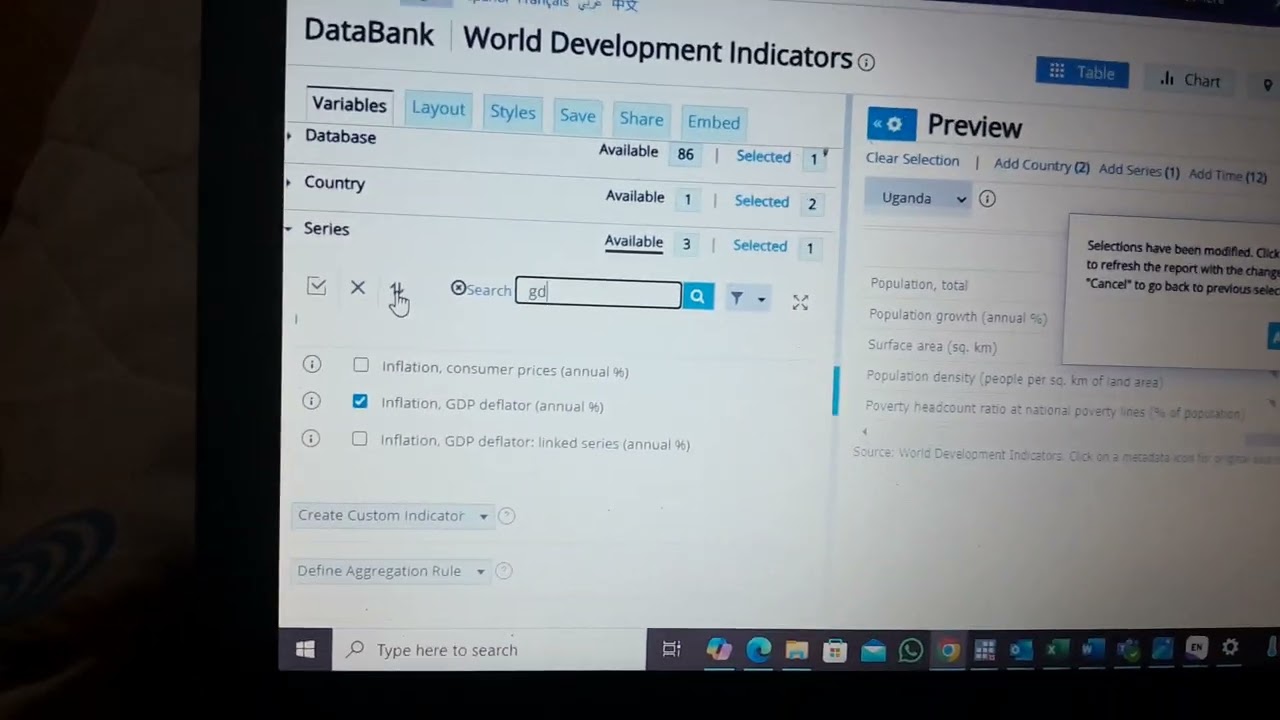Open Task View on the taskbar
This screenshot has height=720, width=1280.
672,650
